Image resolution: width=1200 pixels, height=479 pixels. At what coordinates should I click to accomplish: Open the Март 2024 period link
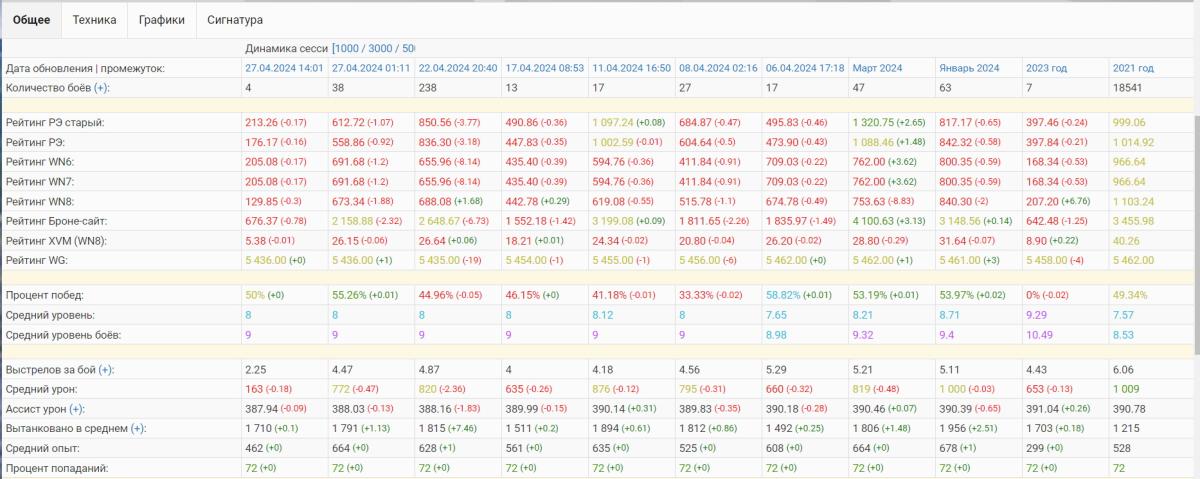[877, 68]
